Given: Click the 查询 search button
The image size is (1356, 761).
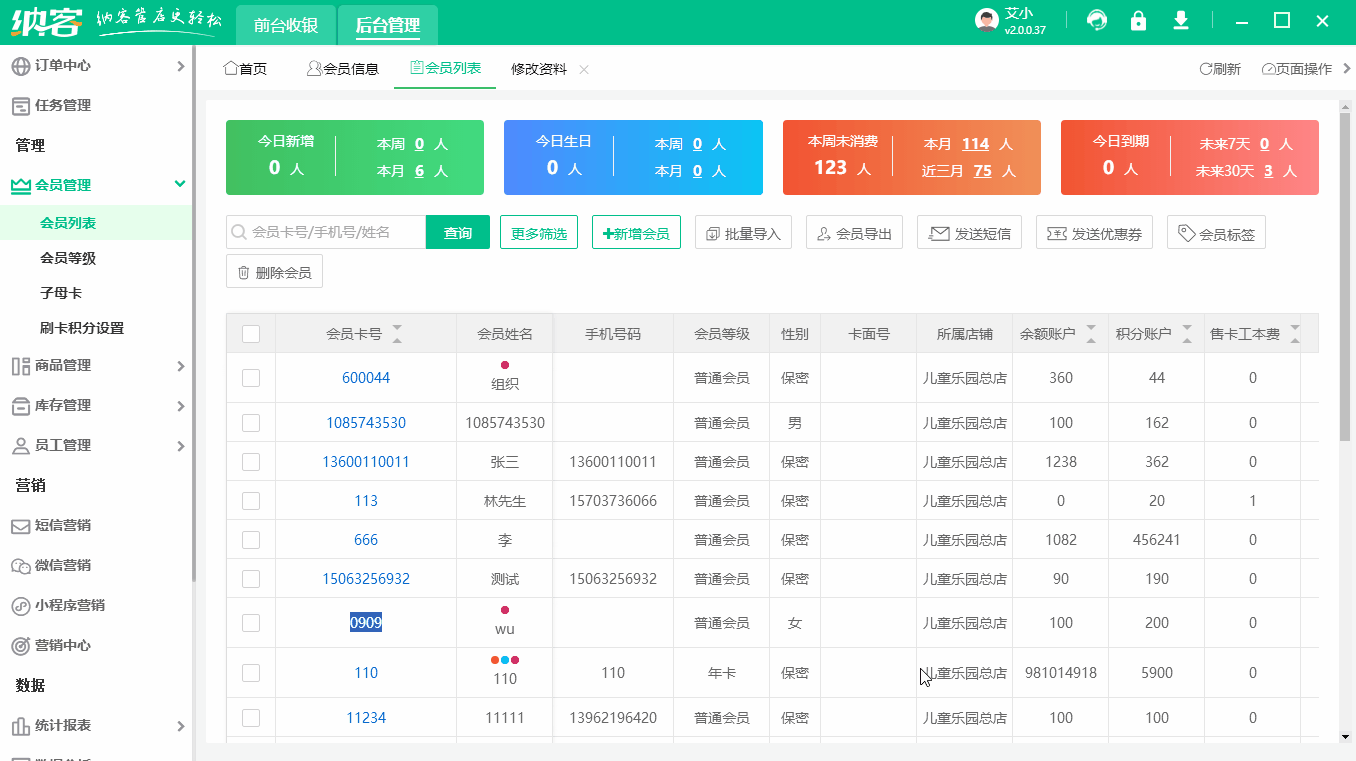Looking at the screenshot, I should pyautogui.click(x=457, y=231).
